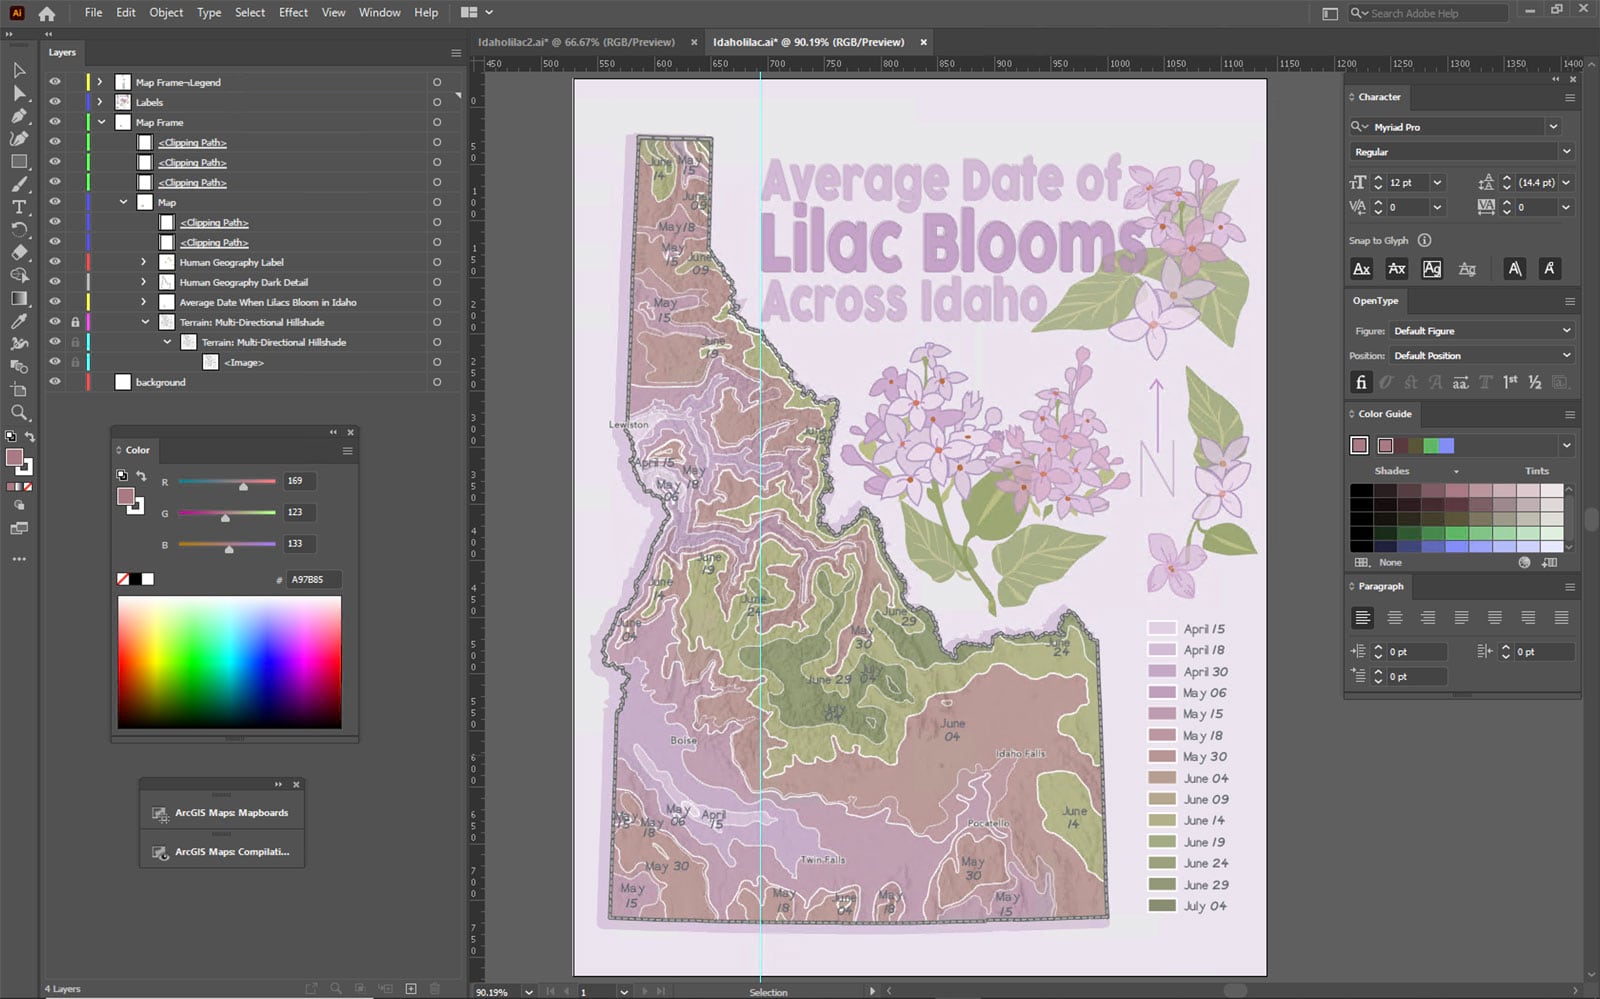Pick the Type tool in toolbar
Image resolution: width=1600 pixels, height=999 pixels.
(19, 207)
